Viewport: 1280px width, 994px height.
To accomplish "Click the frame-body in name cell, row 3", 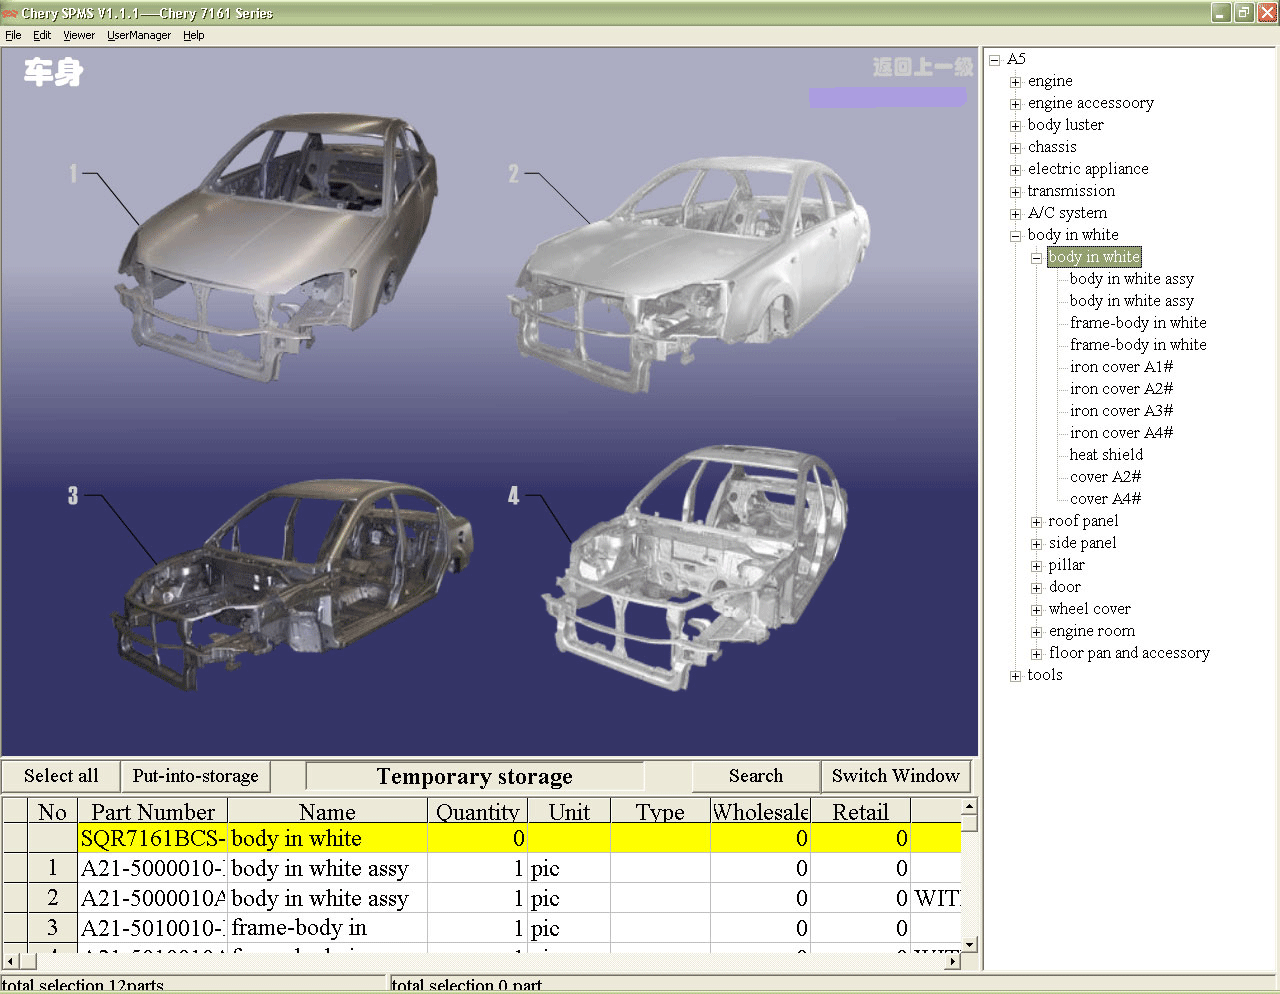I will click(x=328, y=928).
